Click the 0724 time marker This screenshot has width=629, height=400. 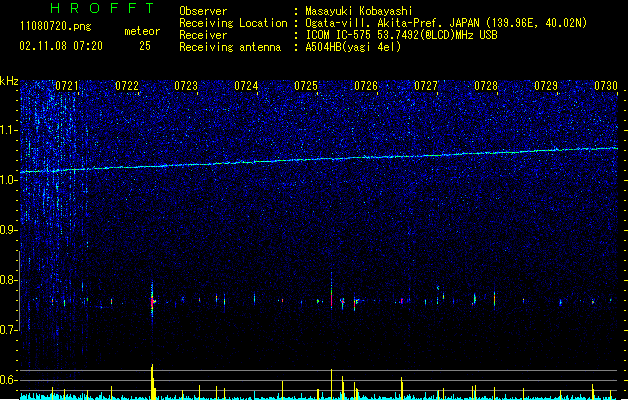[x=246, y=86]
